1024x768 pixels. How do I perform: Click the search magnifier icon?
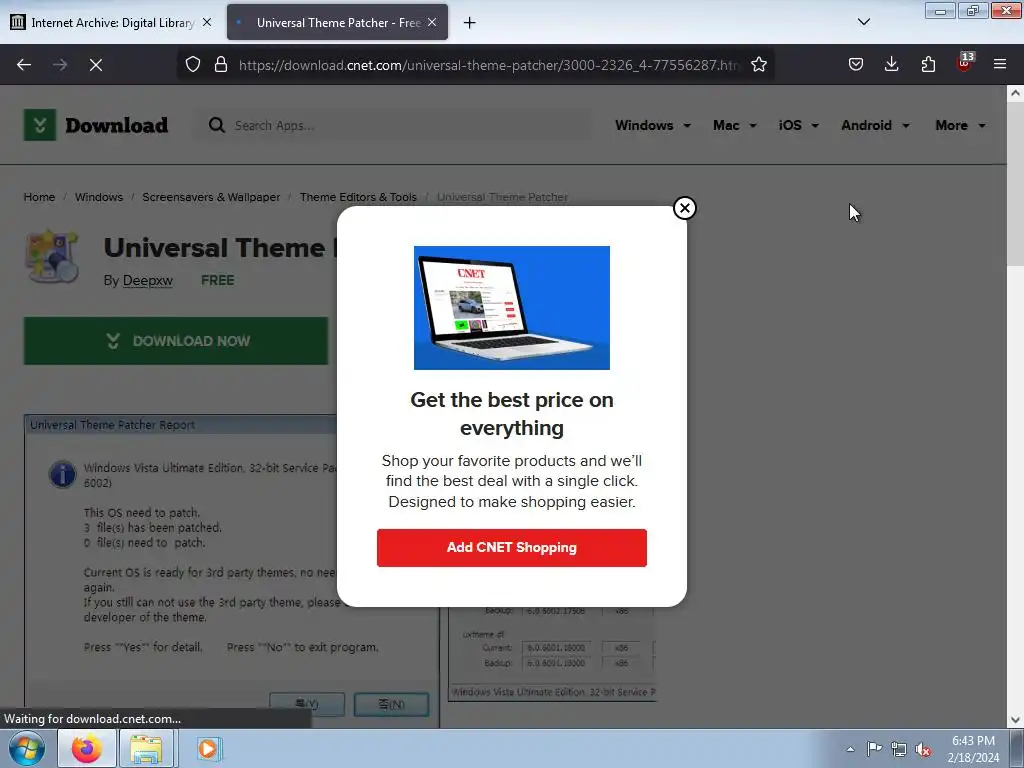pyautogui.click(x=217, y=125)
